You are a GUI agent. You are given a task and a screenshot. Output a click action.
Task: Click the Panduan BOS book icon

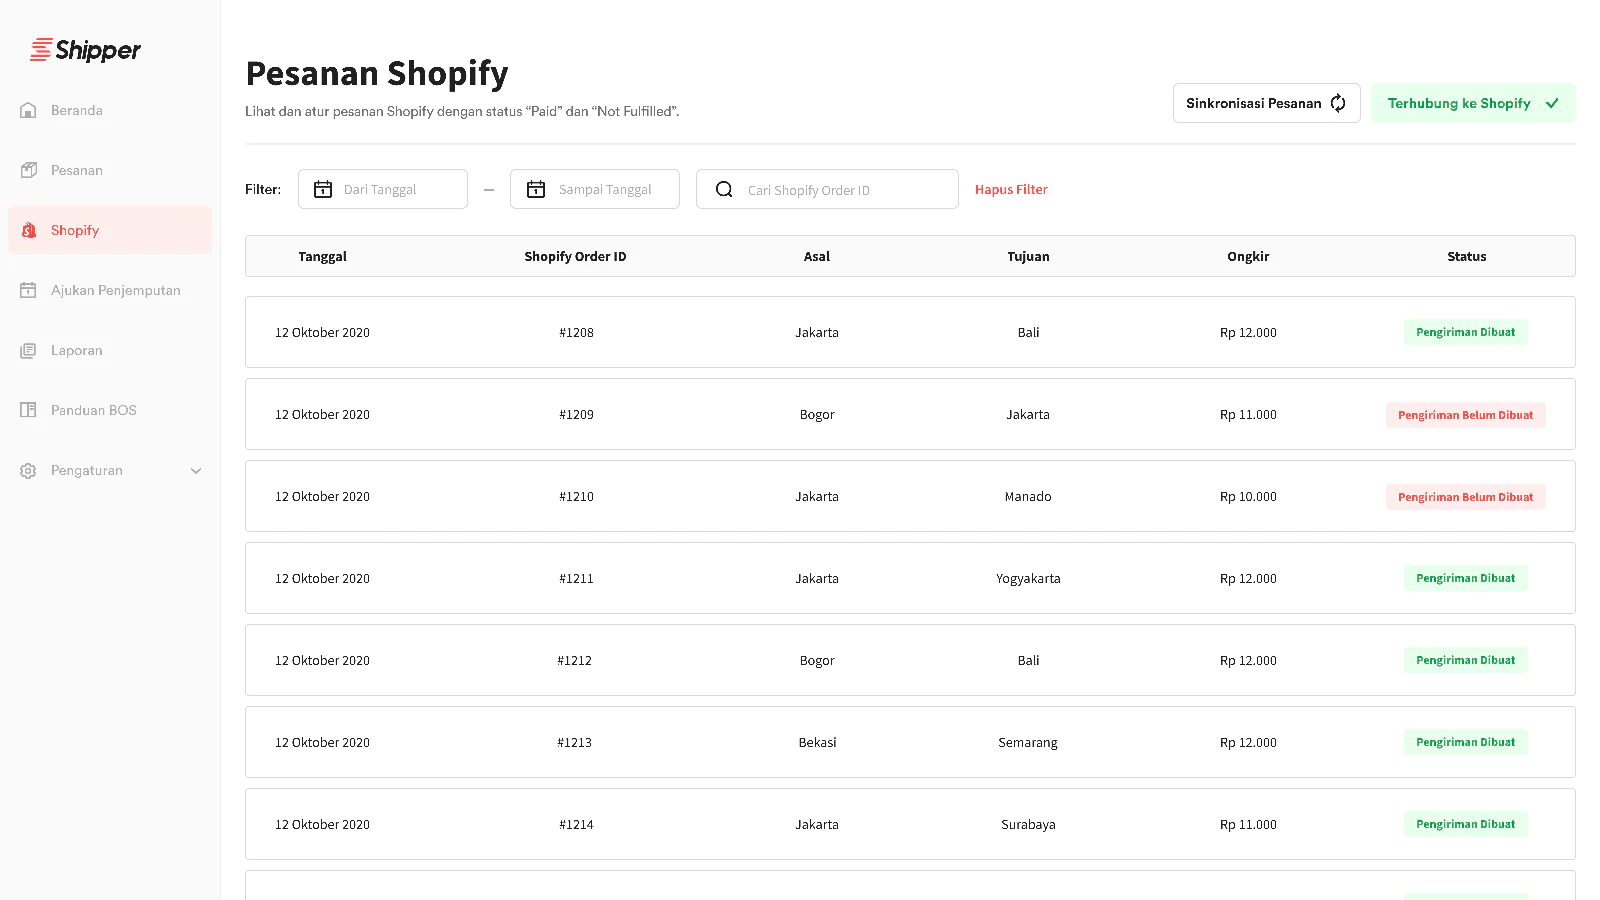tap(28, 410)
